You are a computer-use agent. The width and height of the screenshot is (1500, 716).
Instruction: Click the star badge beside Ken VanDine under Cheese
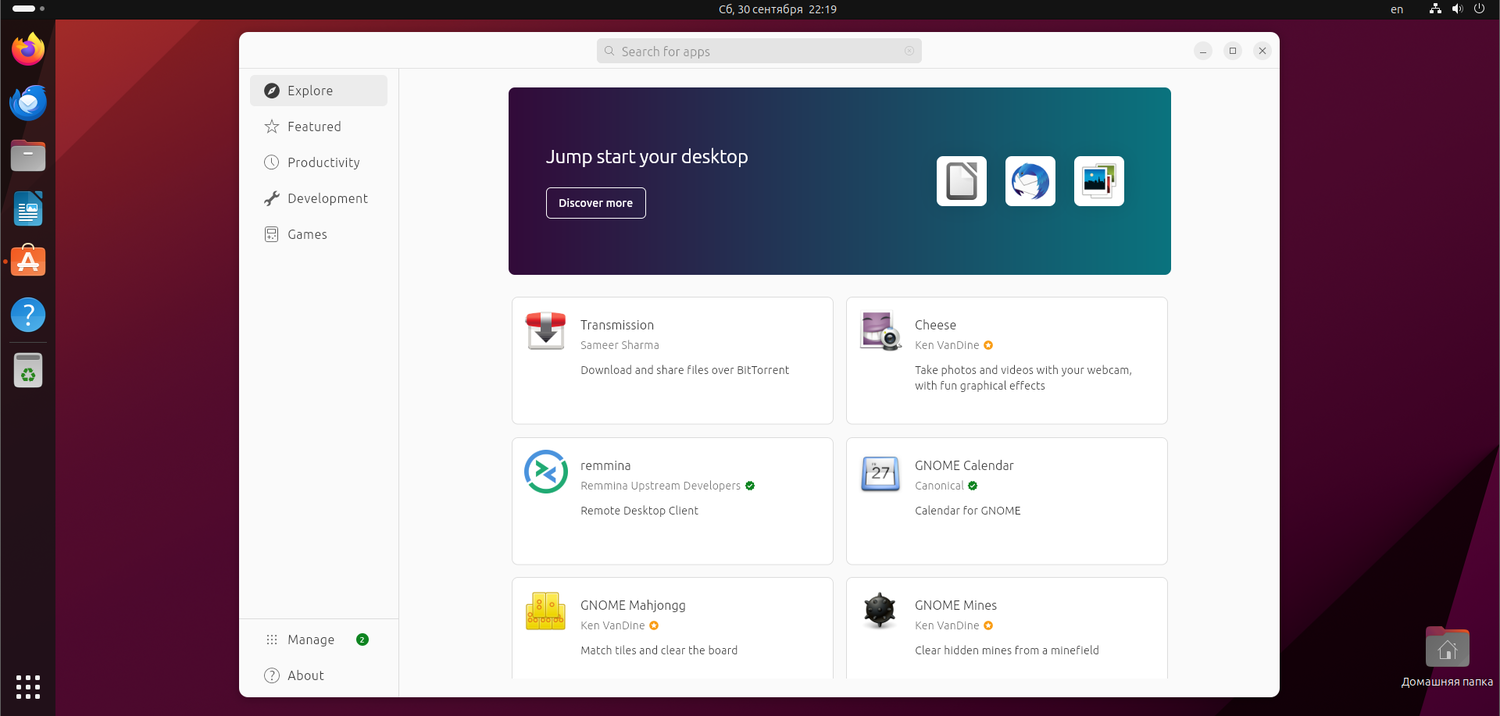tap(988, 346)
